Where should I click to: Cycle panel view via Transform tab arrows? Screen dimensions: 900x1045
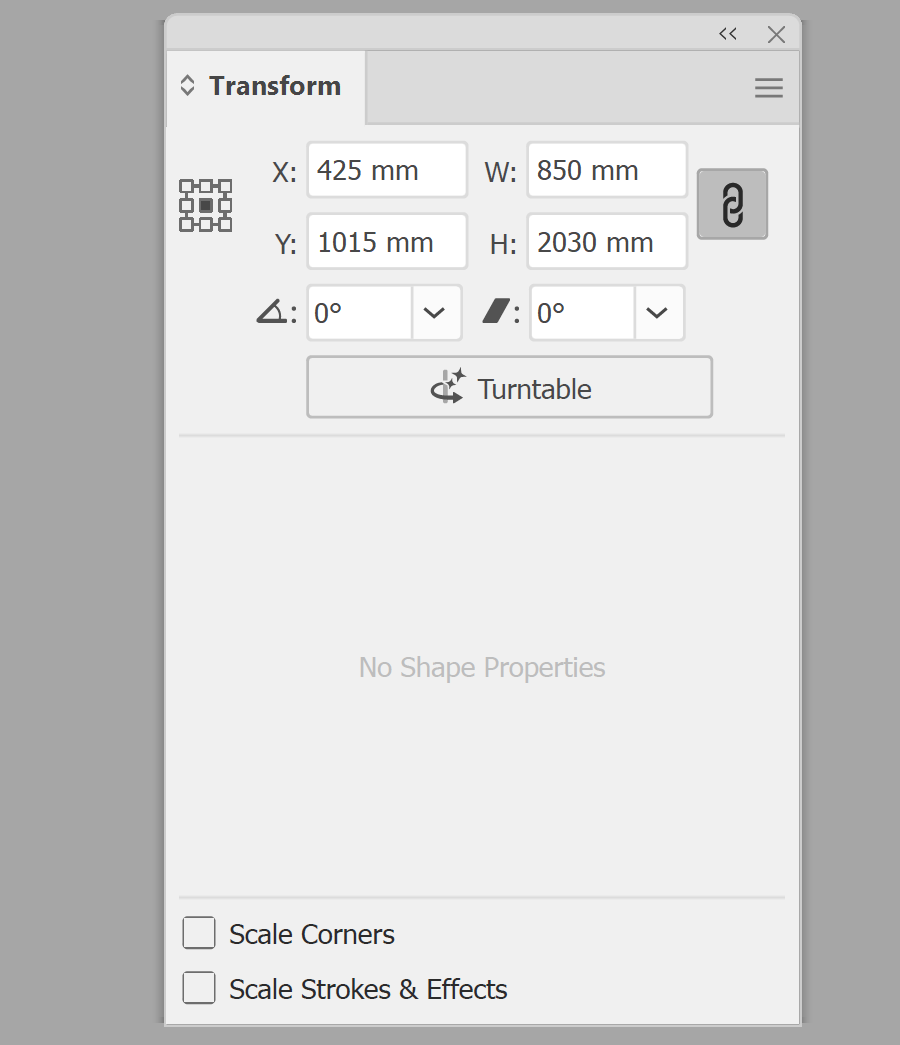click(187, 85)
